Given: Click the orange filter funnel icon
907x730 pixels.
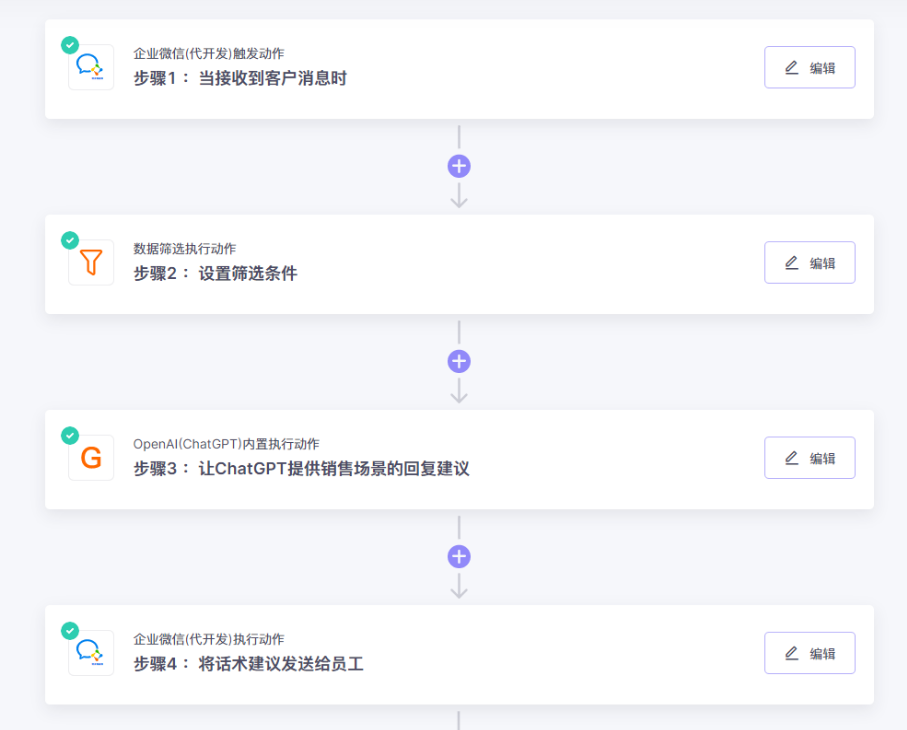Looking at the screenshot, I should [x=91, y=263].
